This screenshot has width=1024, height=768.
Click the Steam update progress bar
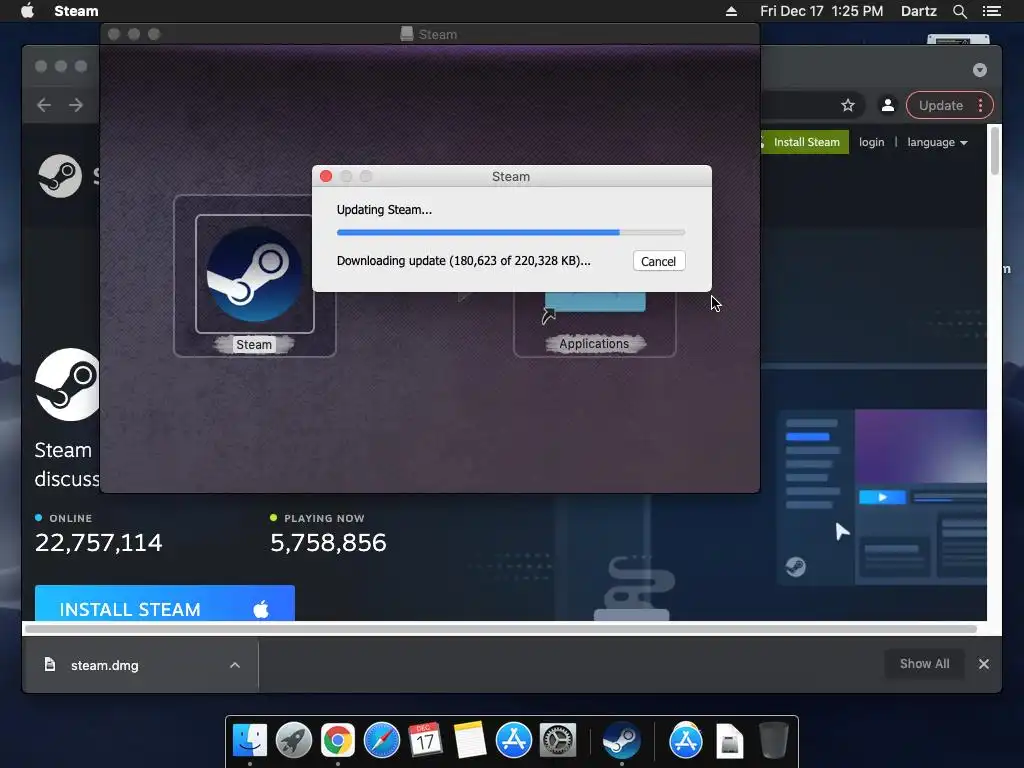pos(511,232)
